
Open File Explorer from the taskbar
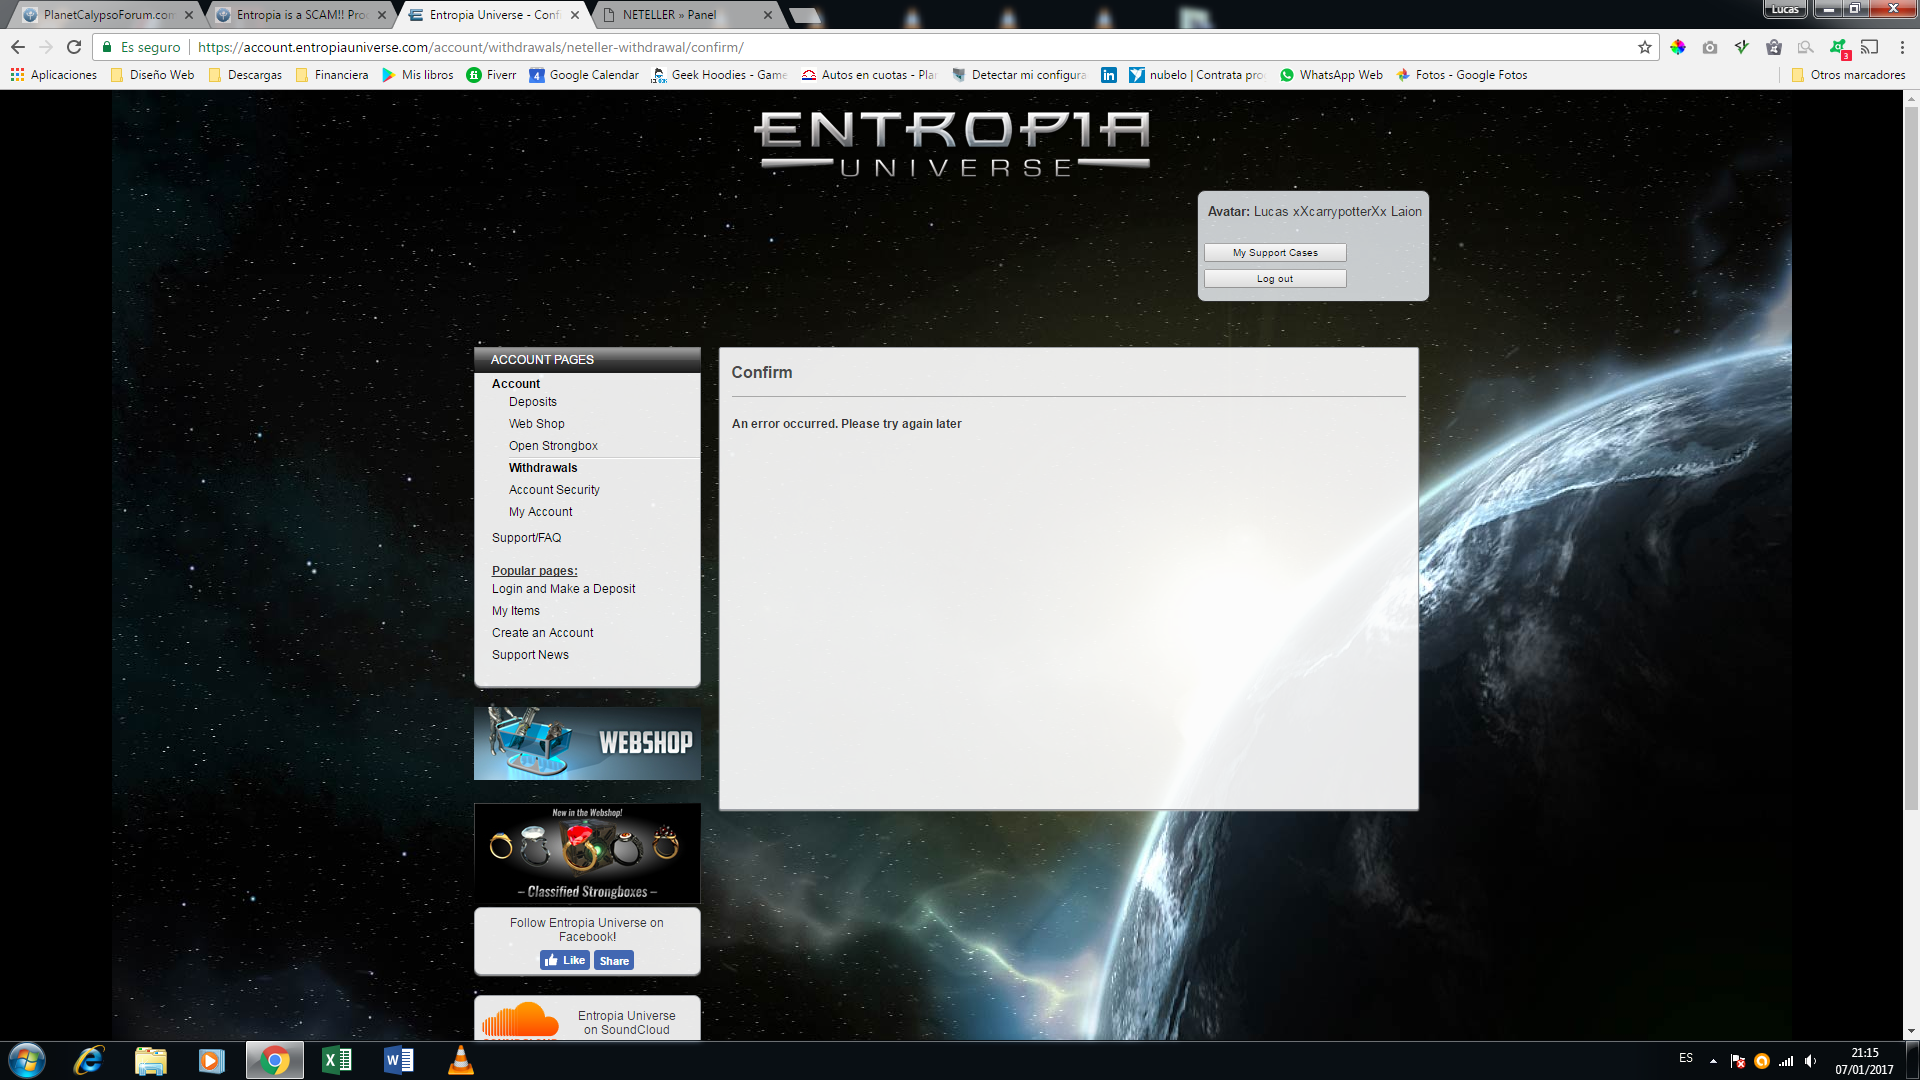tap(150, 1060)
